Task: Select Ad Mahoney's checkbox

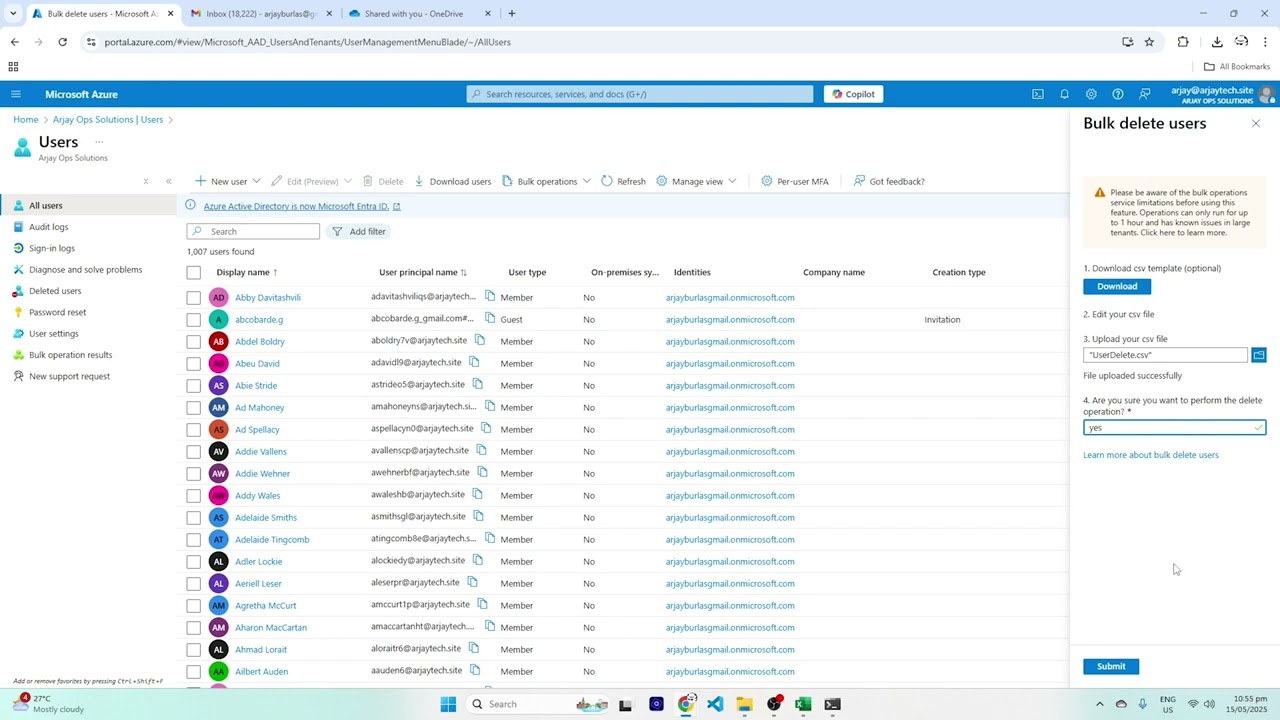Action: [x=193, y=407]
